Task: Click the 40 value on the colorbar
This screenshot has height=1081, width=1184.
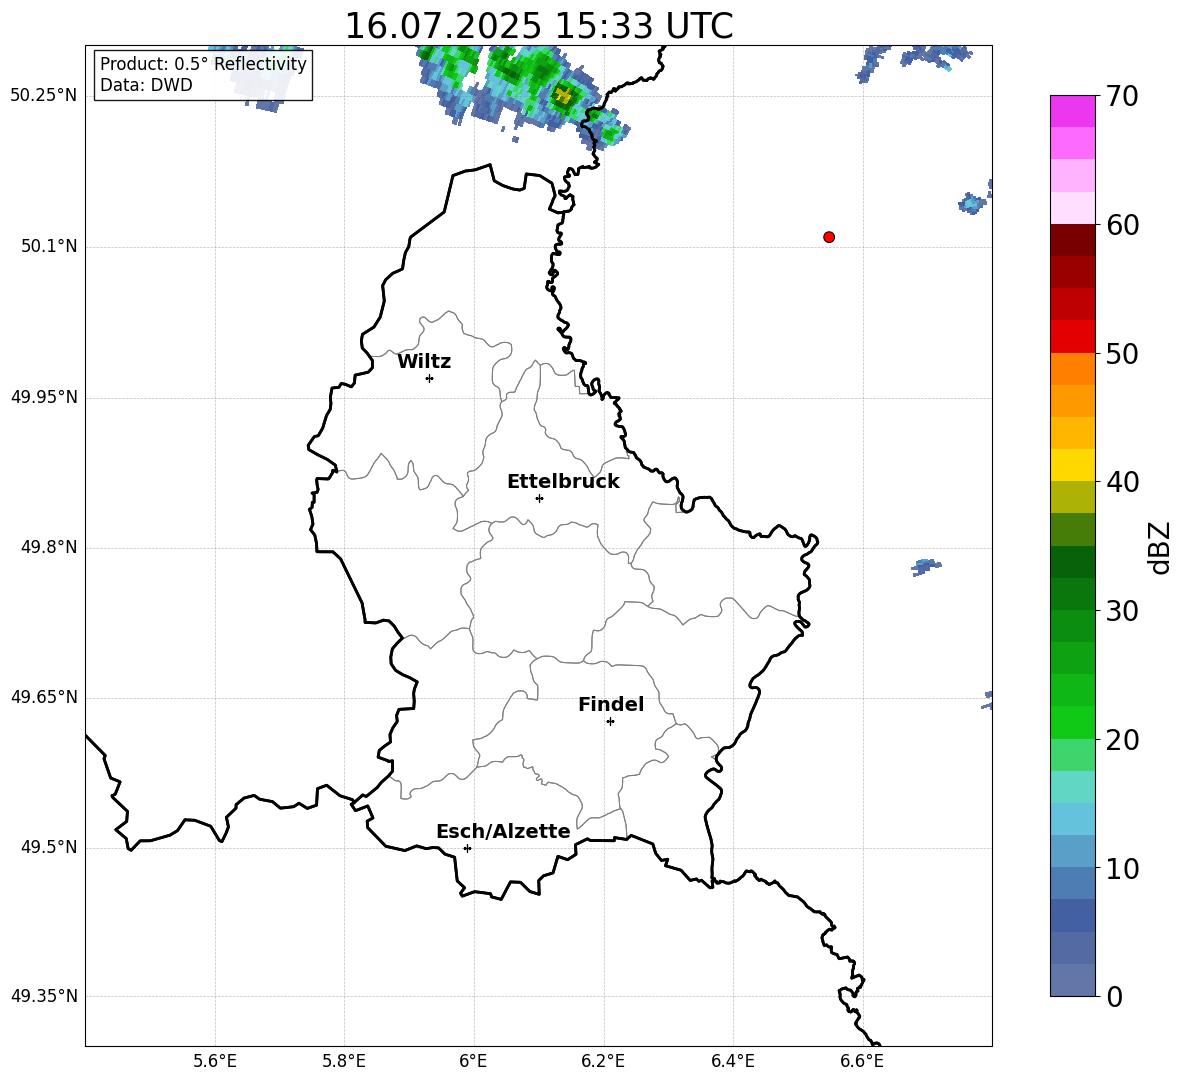Action: (1122, 482)
